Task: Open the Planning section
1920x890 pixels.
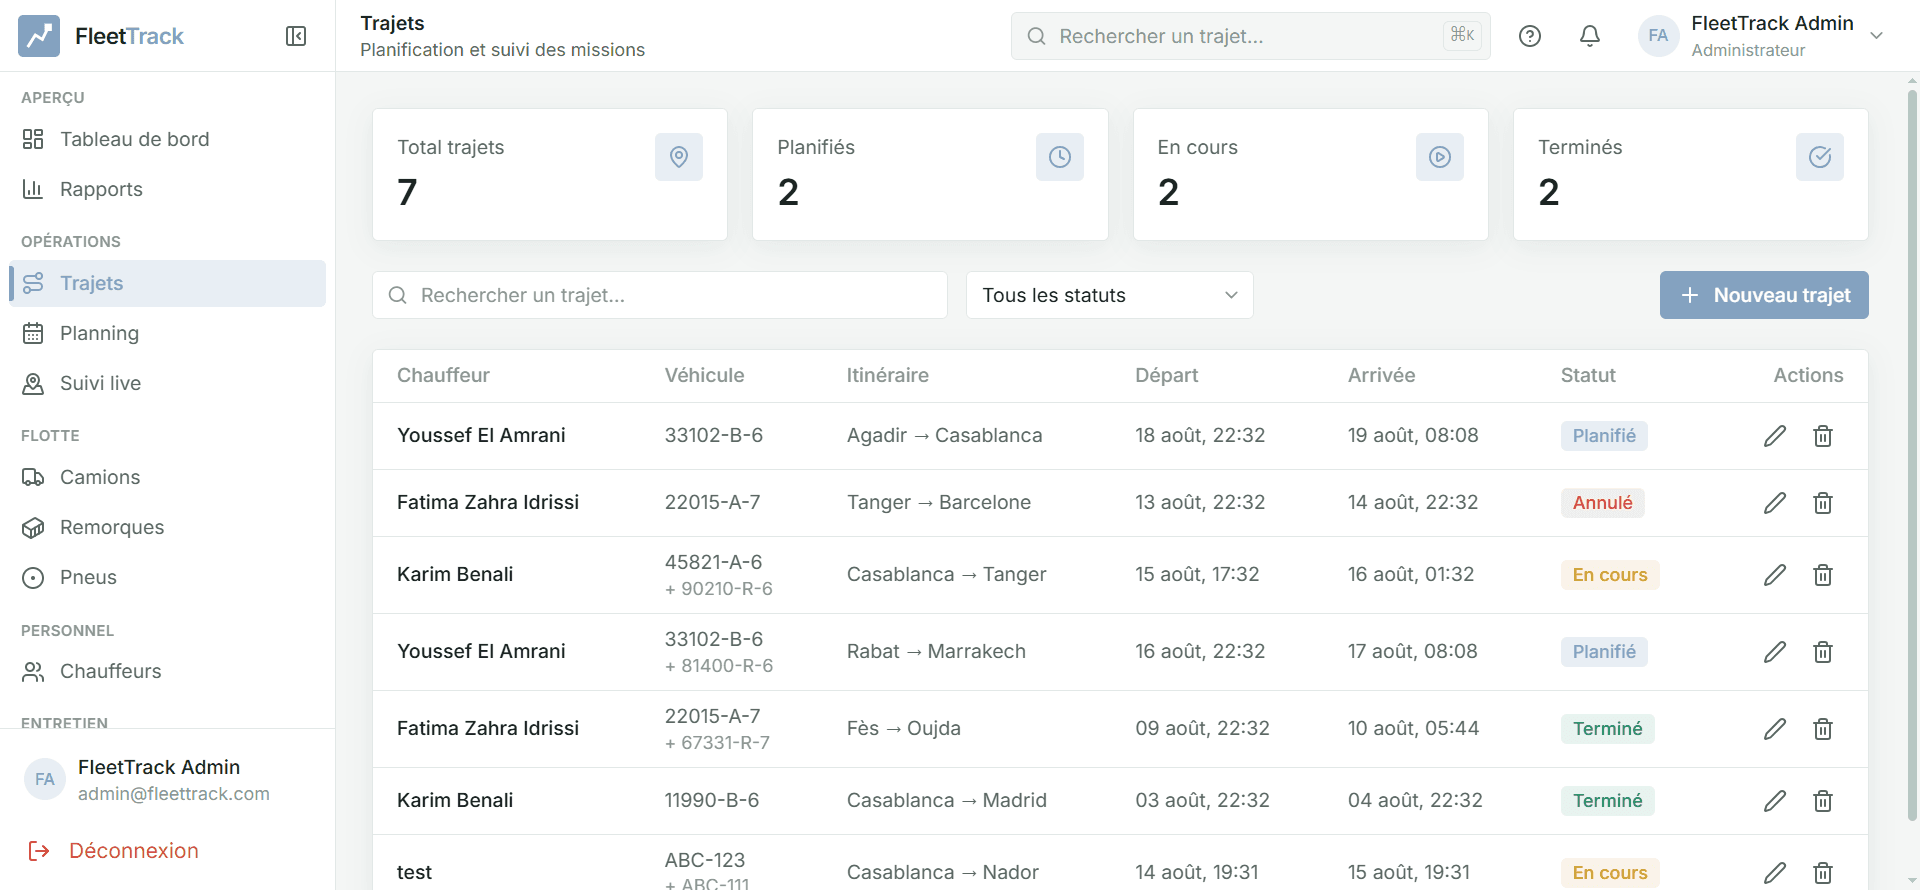Action: [x=167, y=333]
